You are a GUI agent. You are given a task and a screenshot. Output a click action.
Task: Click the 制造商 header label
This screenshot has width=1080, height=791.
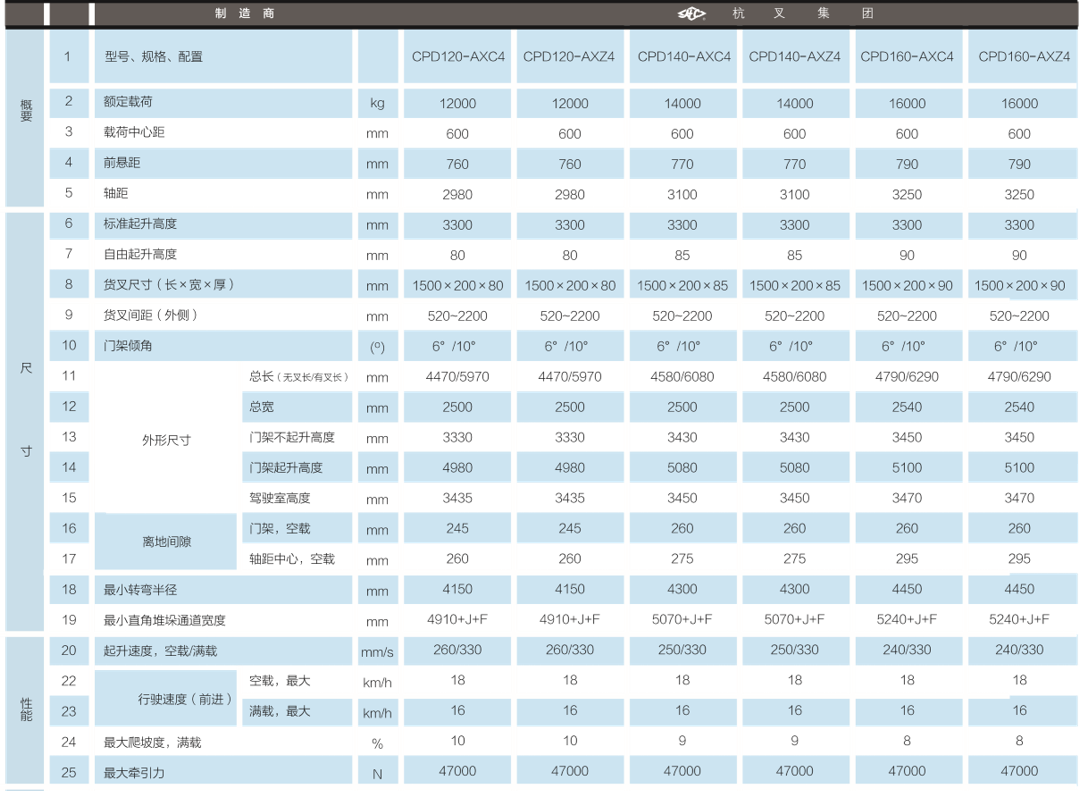[x=243, y=14]
